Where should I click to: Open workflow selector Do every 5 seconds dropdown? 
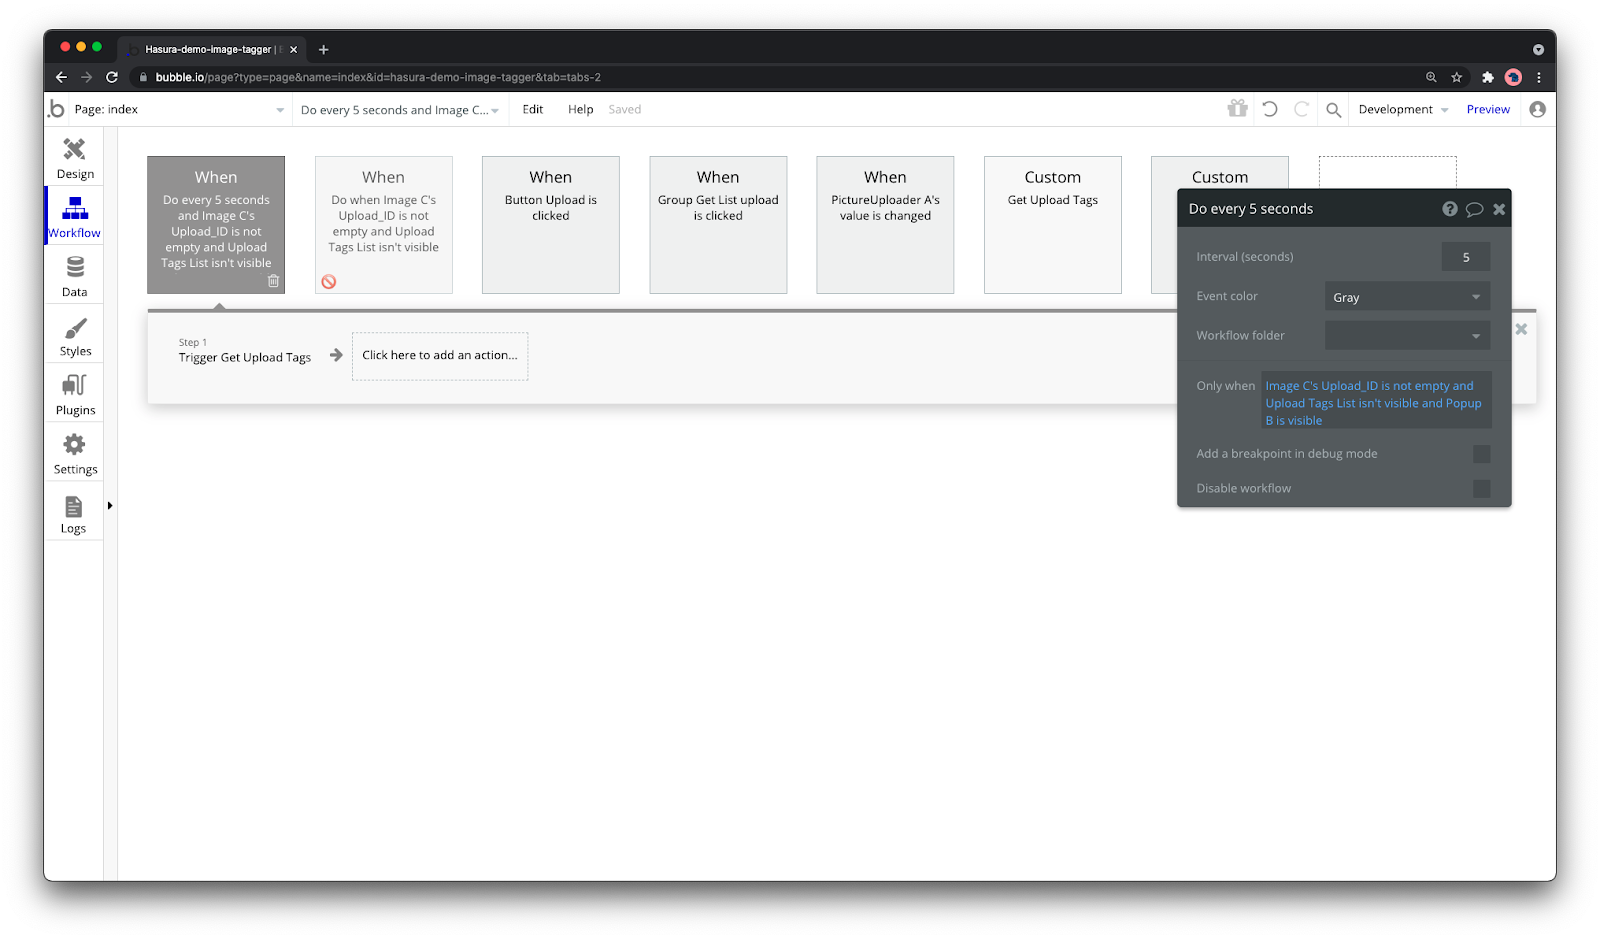[399, 110]
